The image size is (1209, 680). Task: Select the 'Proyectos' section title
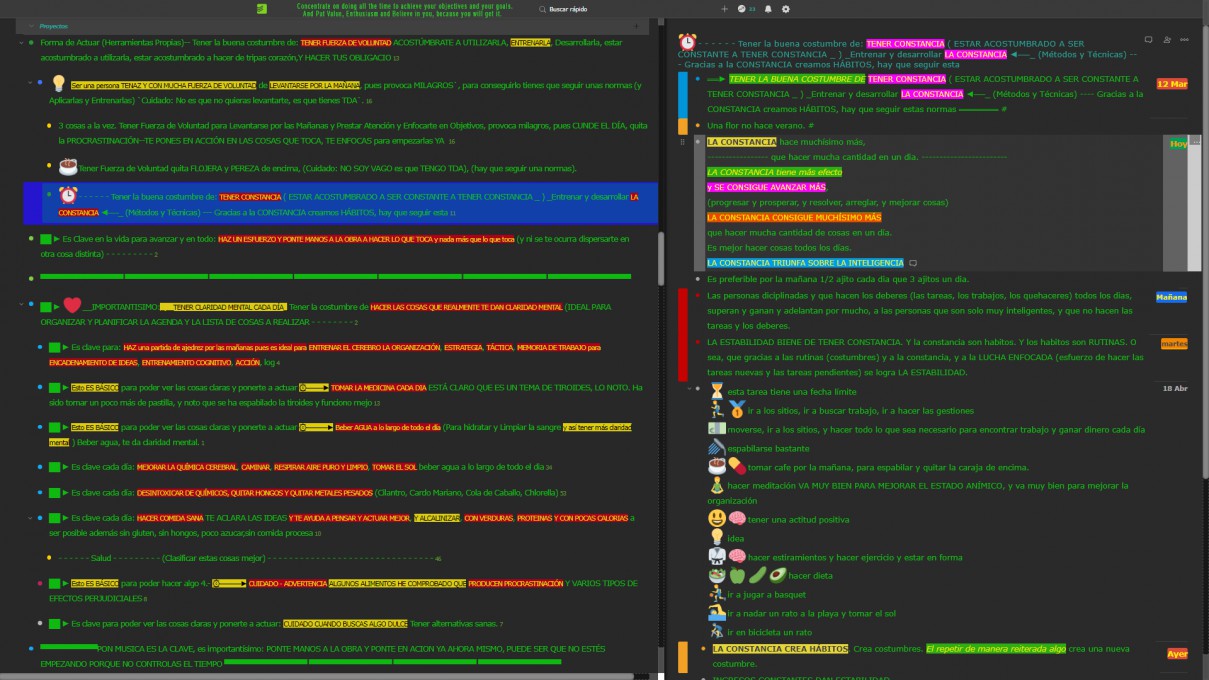[54, 26]
